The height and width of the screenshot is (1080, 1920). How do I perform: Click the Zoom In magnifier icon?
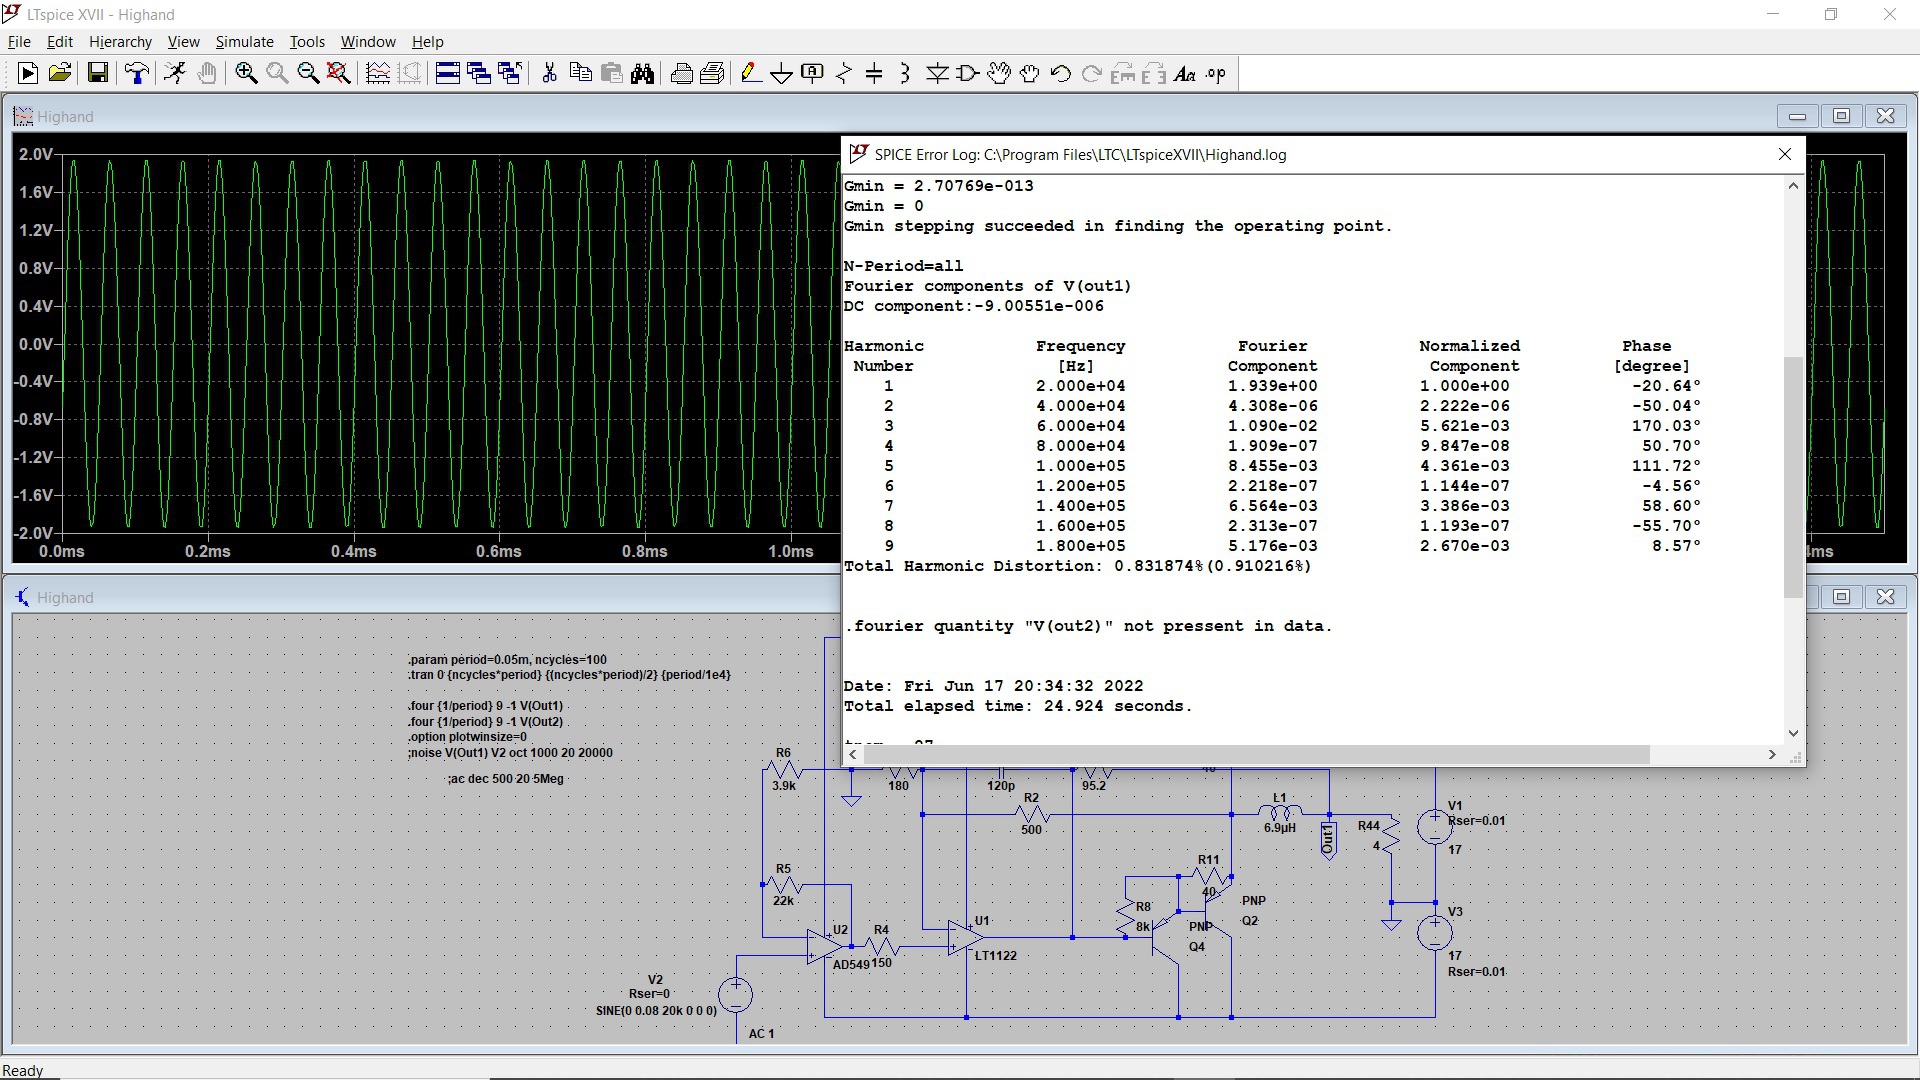[x=246, y=73]
